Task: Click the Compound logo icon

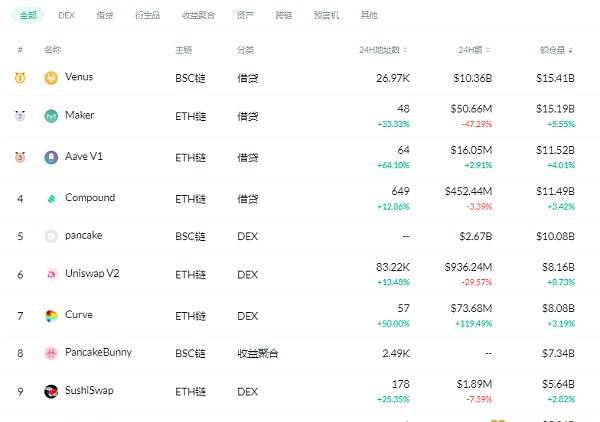Action: click(x=51, y=199)
